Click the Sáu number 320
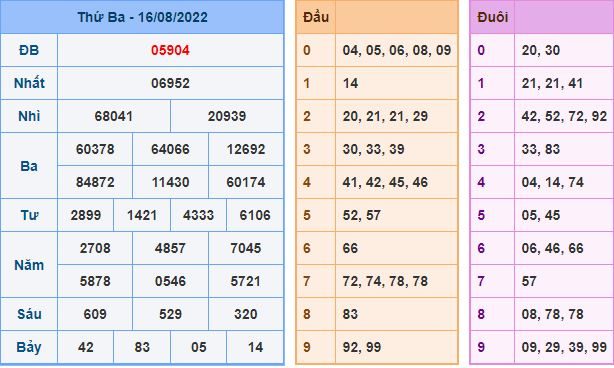614x368 pixels. (246, 314)
